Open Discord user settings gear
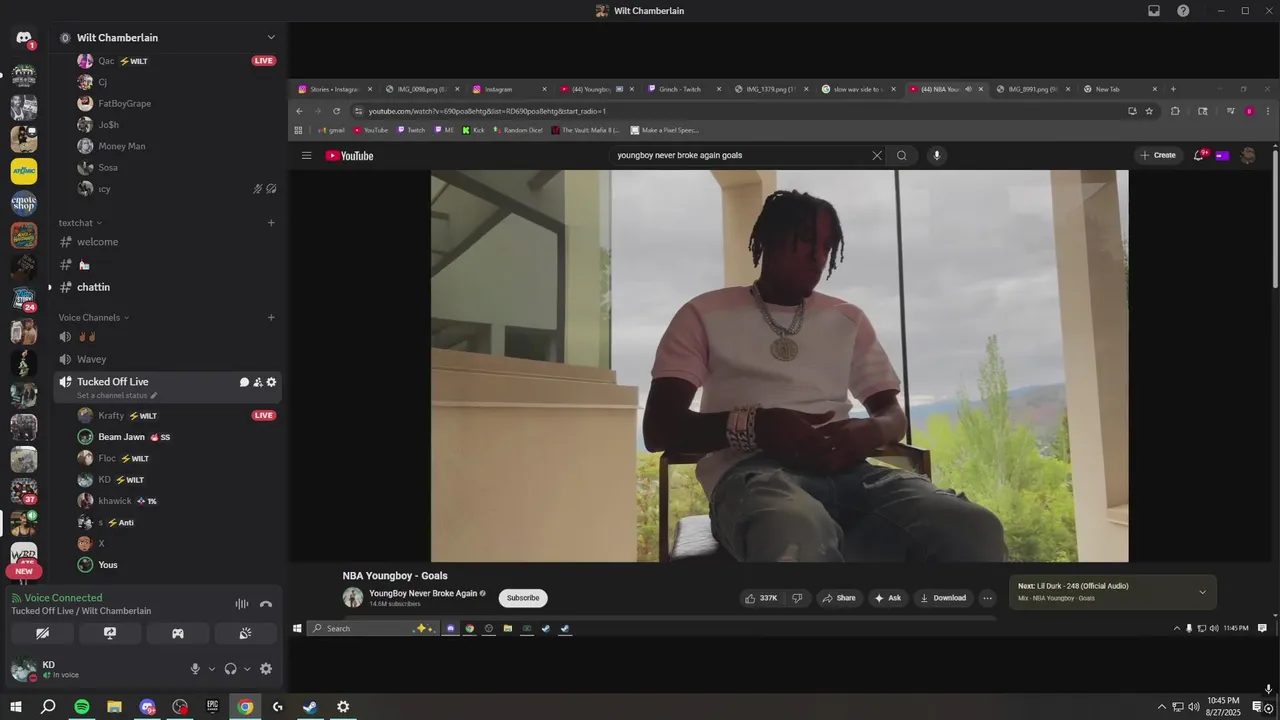1280x720 pixels. pyautogui.click(x=266, y=669)
